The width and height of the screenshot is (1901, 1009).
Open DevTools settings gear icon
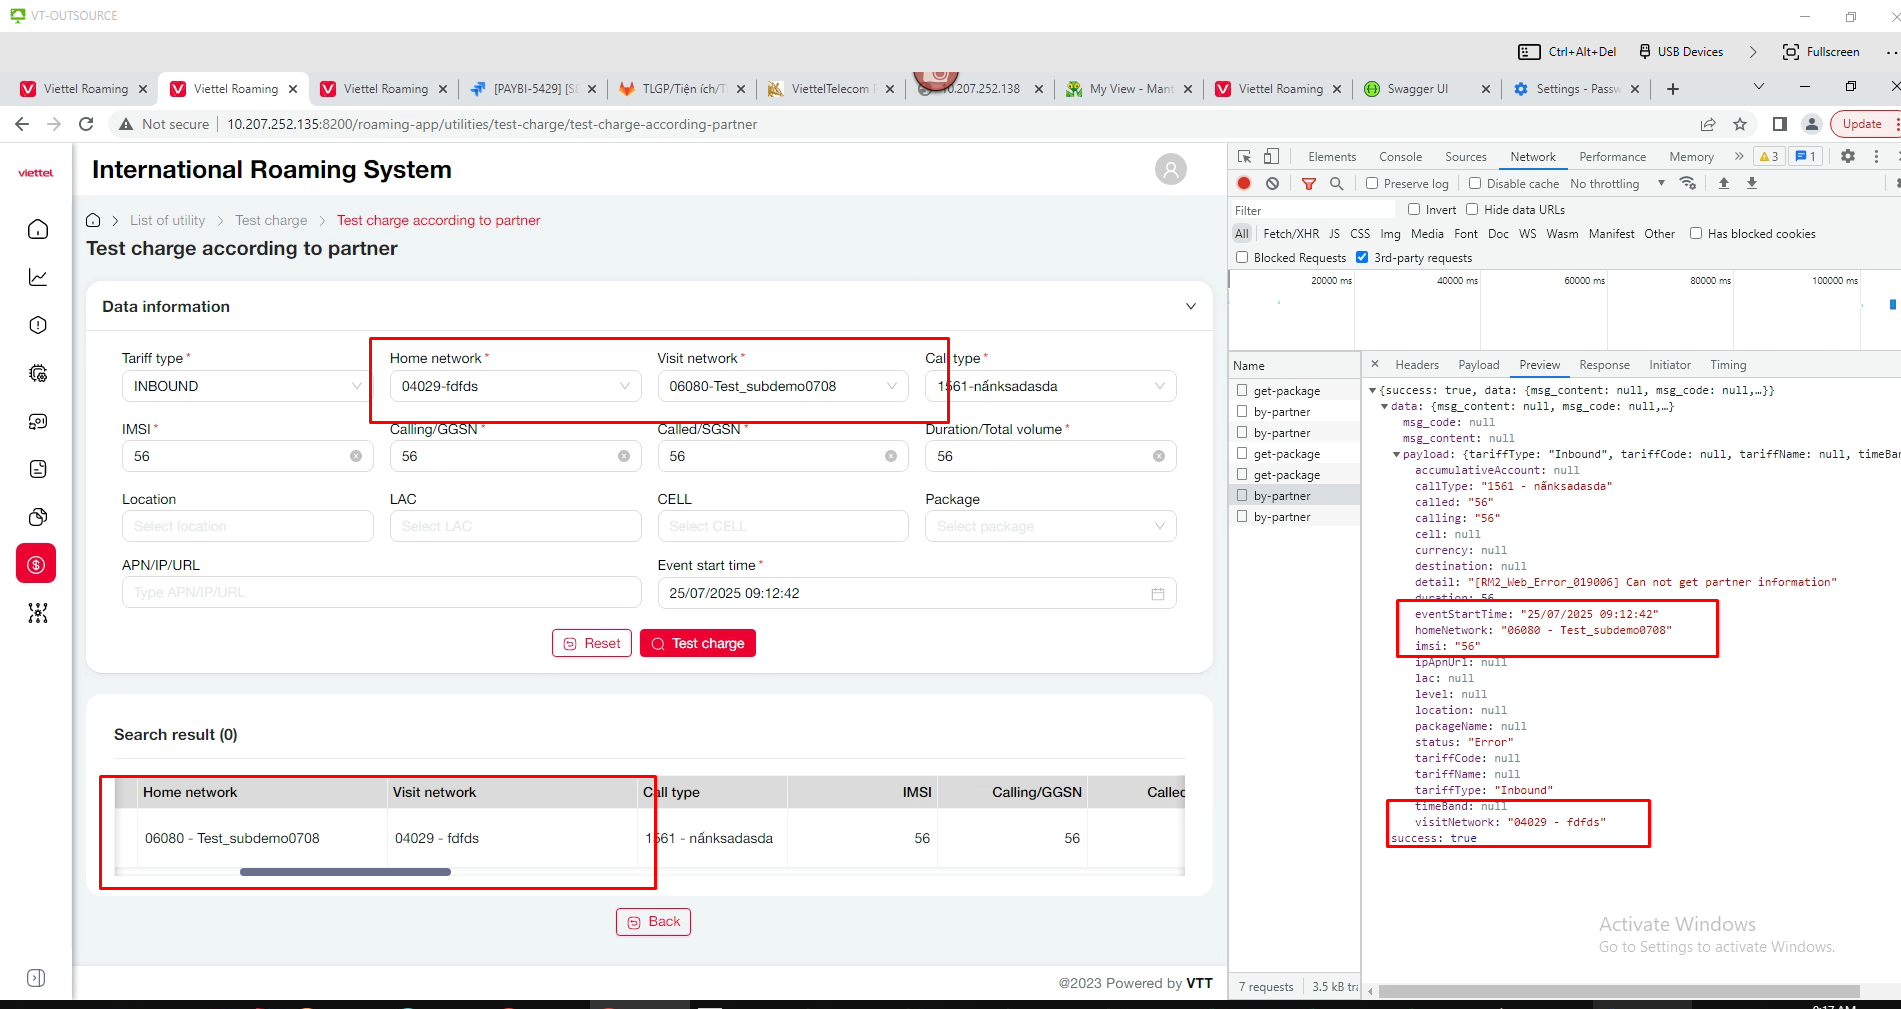[1847, 156]
